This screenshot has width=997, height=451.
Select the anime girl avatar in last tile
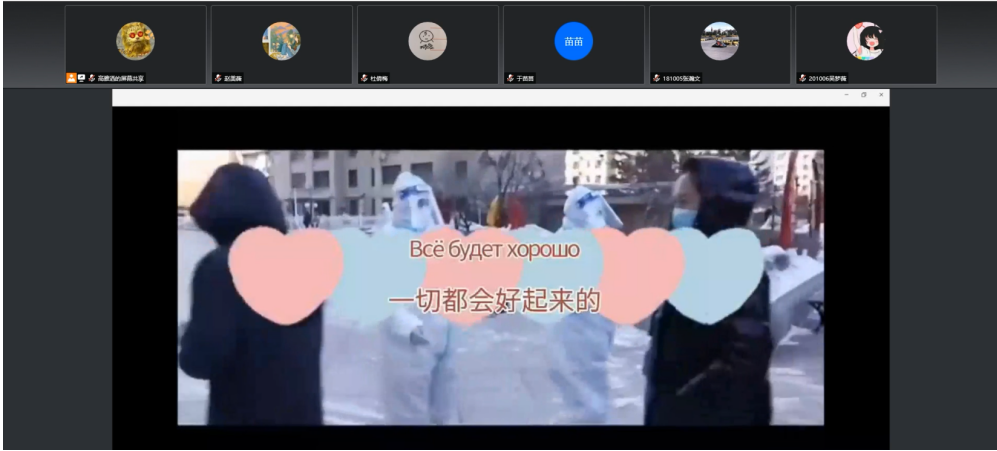(865, 41)
